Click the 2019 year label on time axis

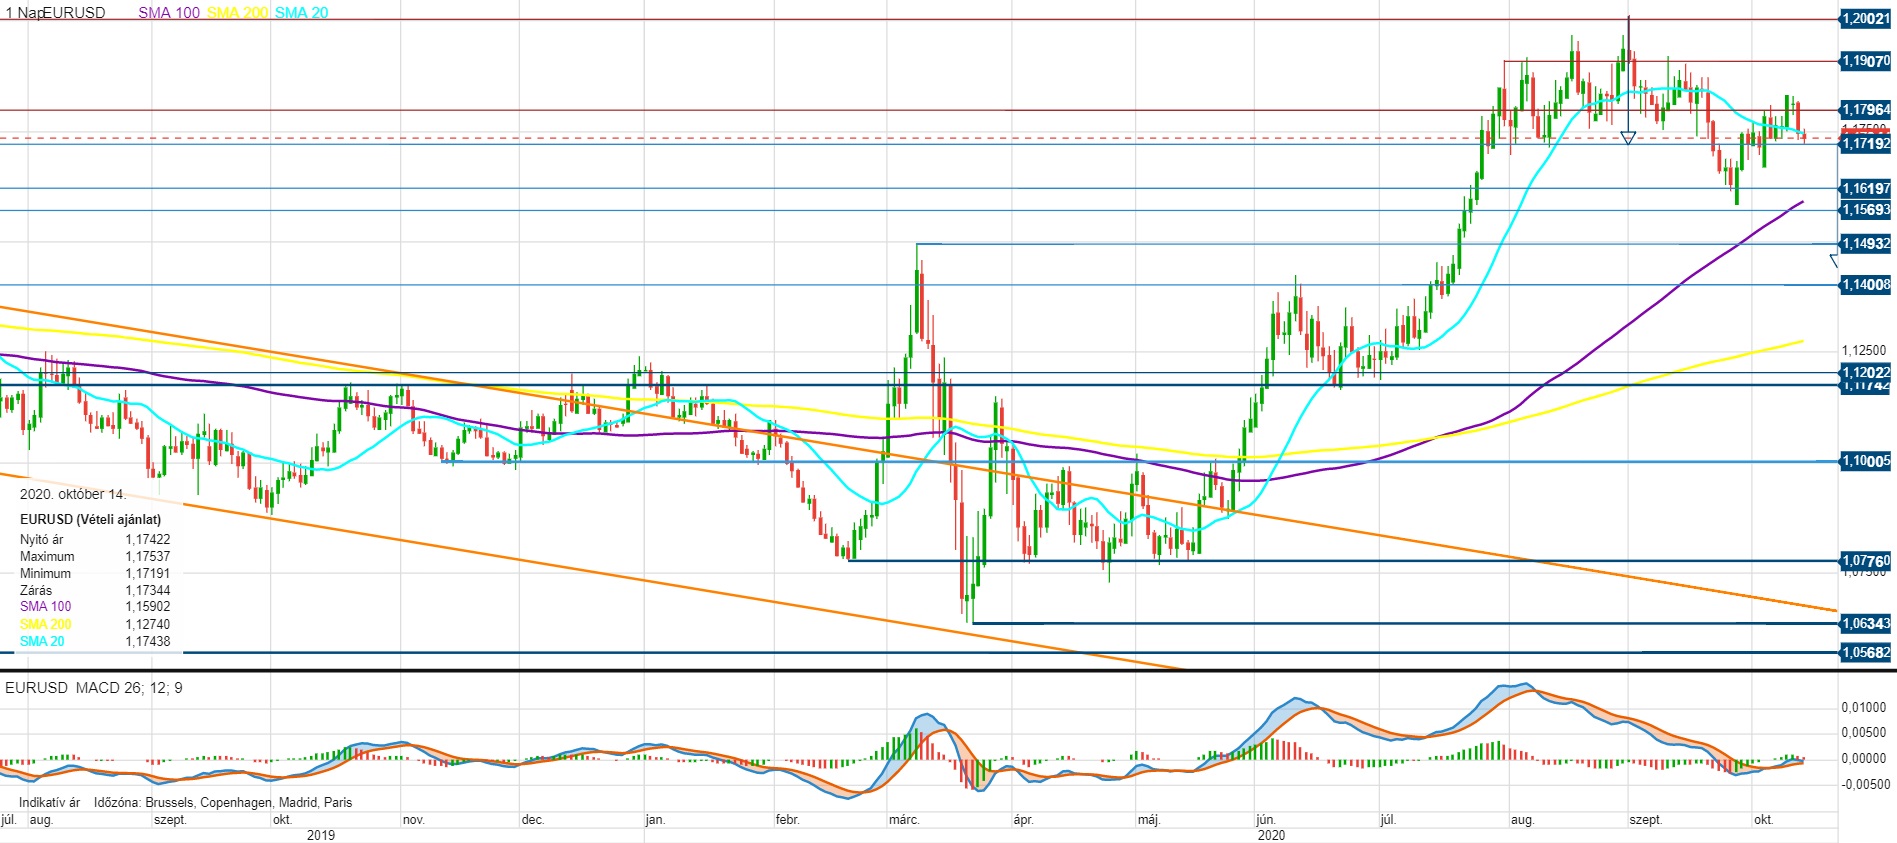point(321,836)
